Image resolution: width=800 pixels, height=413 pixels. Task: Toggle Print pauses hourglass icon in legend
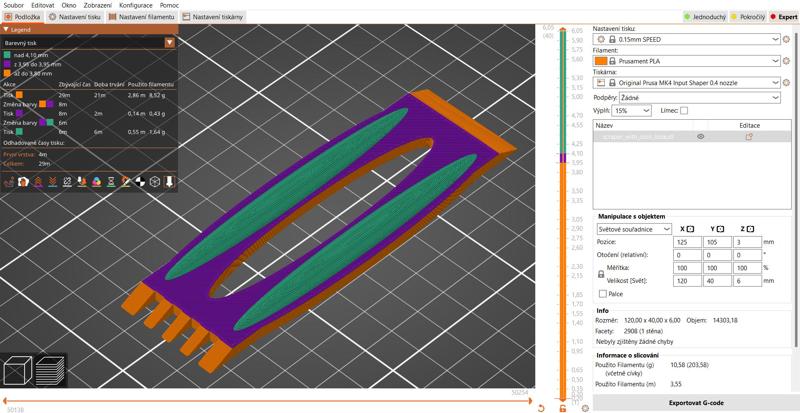click(111, 182)
